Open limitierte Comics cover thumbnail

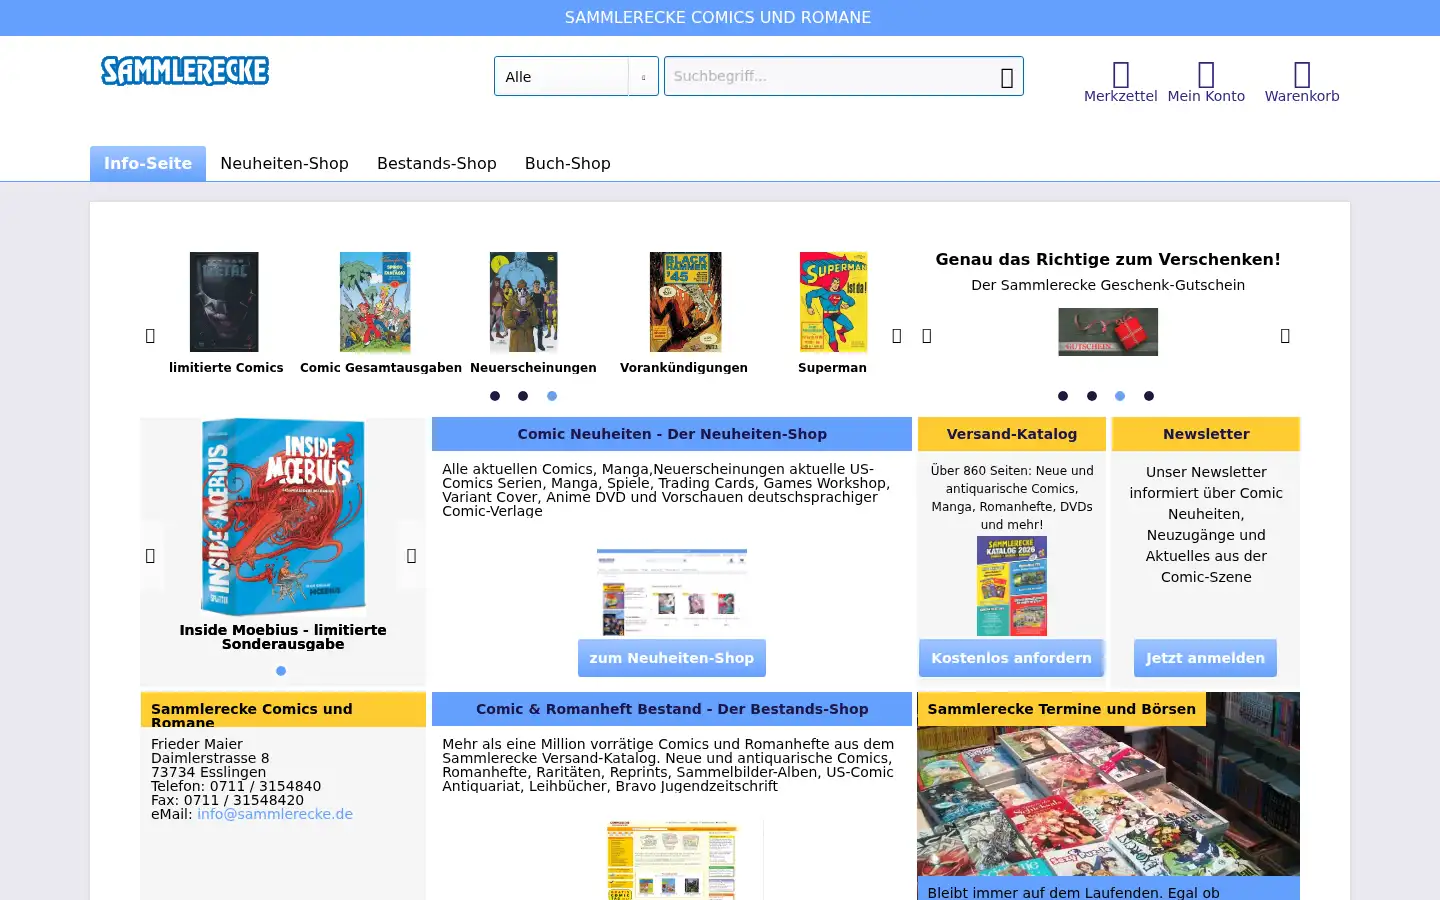tap(224, 302)
